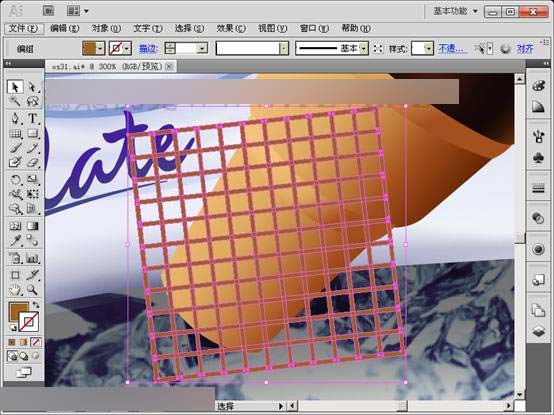
Task: Select the Mesh tool
Action: coord(15,226)
